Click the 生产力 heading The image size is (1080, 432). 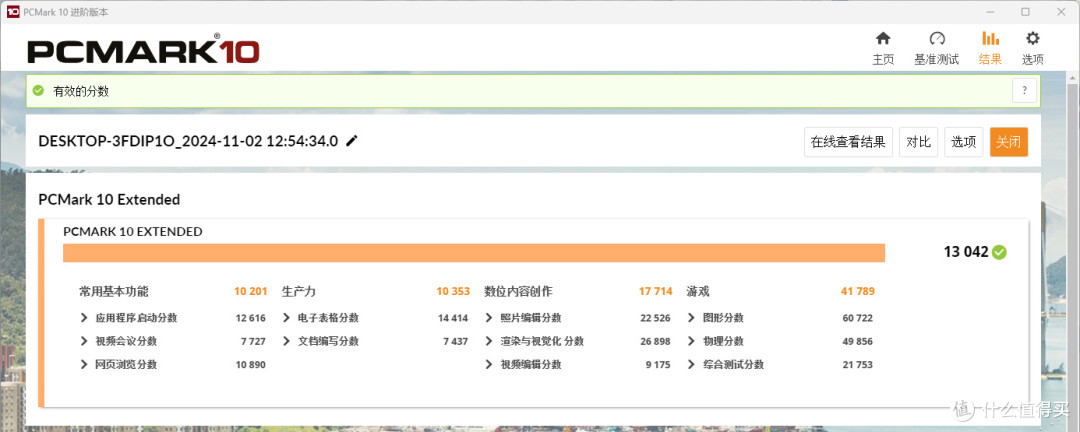(x=299, y=291)
